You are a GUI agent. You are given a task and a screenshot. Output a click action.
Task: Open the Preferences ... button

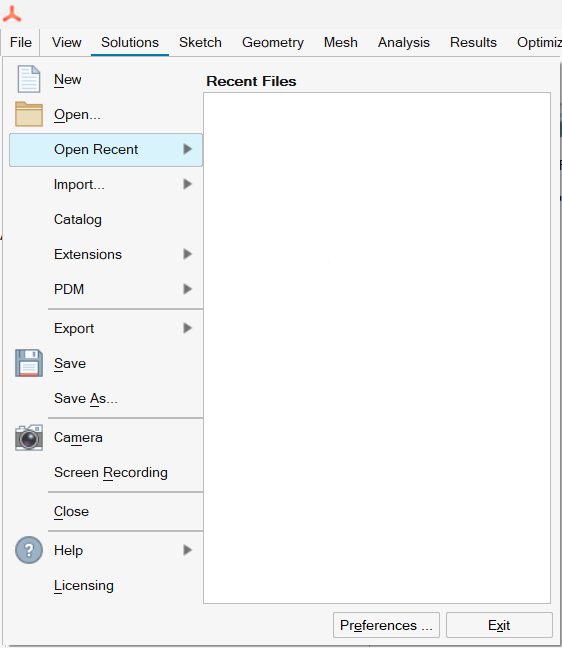[x=386, y=625]
